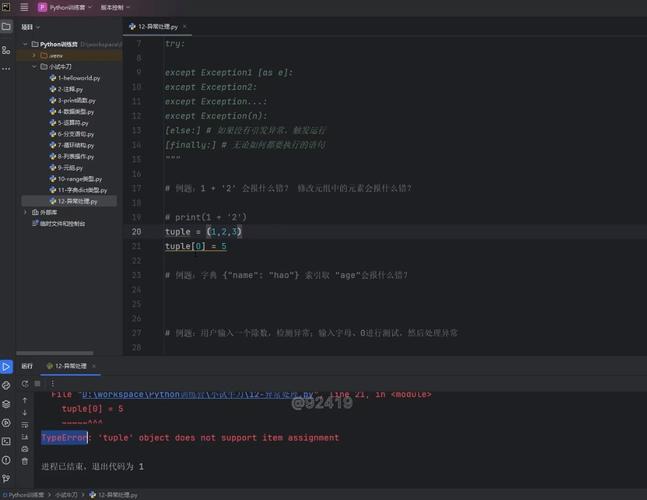647x500 pixels.
Task: Expand the 外部库 node
Action: point(26,212)
